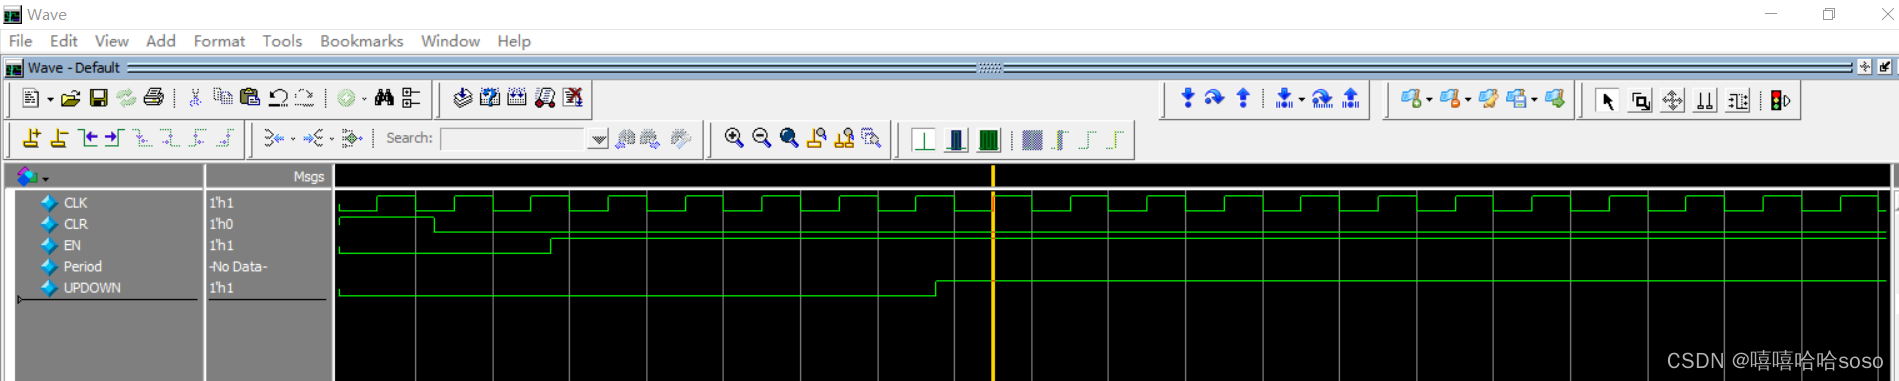The image size is (1899, 381).
Task: Open the Delete Bookmark dropdown arrow
Action: coord(1468,100)
